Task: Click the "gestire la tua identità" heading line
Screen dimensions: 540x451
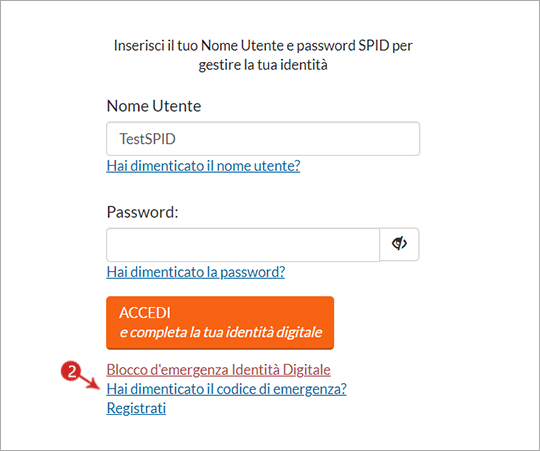Action: 263,65
